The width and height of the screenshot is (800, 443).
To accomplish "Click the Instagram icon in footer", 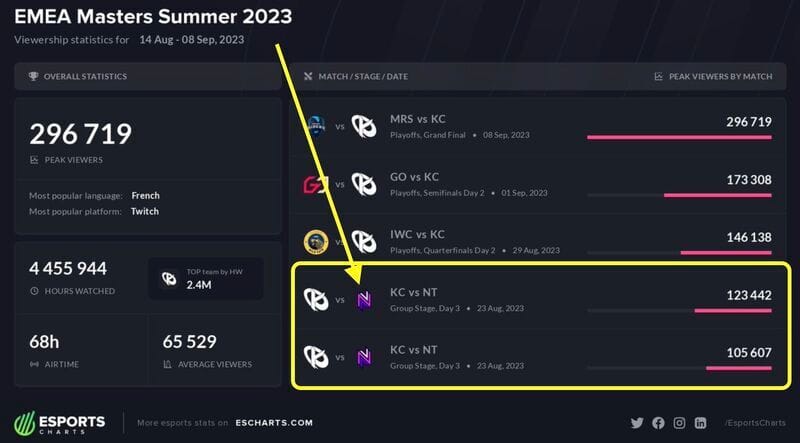I will [679, 423].
